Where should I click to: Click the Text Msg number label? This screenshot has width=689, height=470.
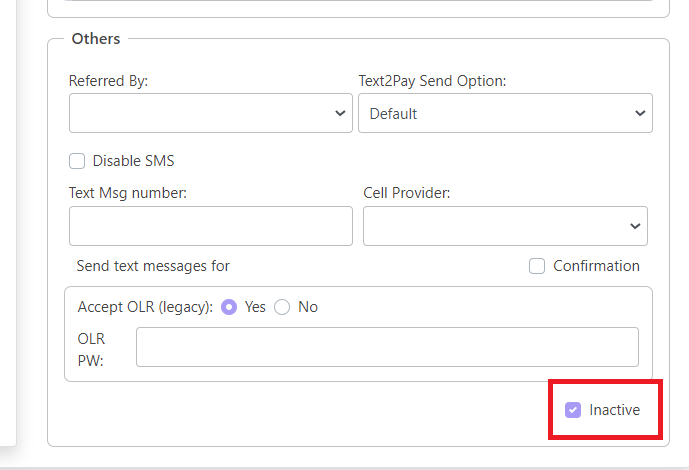[128, 193]
